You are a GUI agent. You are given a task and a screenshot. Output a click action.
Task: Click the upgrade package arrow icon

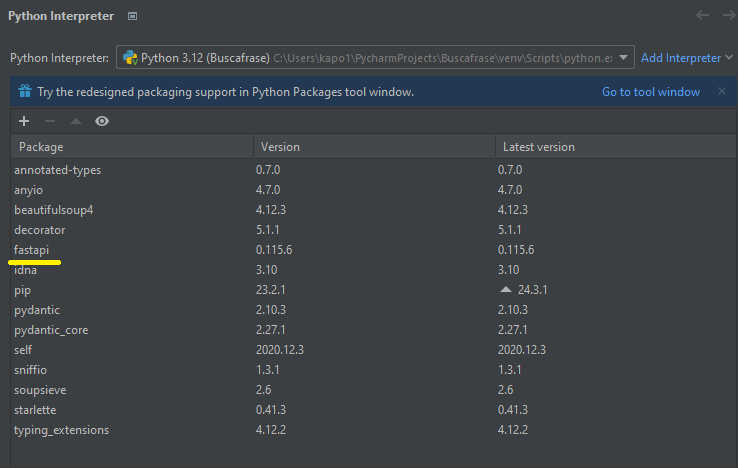[76, 121]
